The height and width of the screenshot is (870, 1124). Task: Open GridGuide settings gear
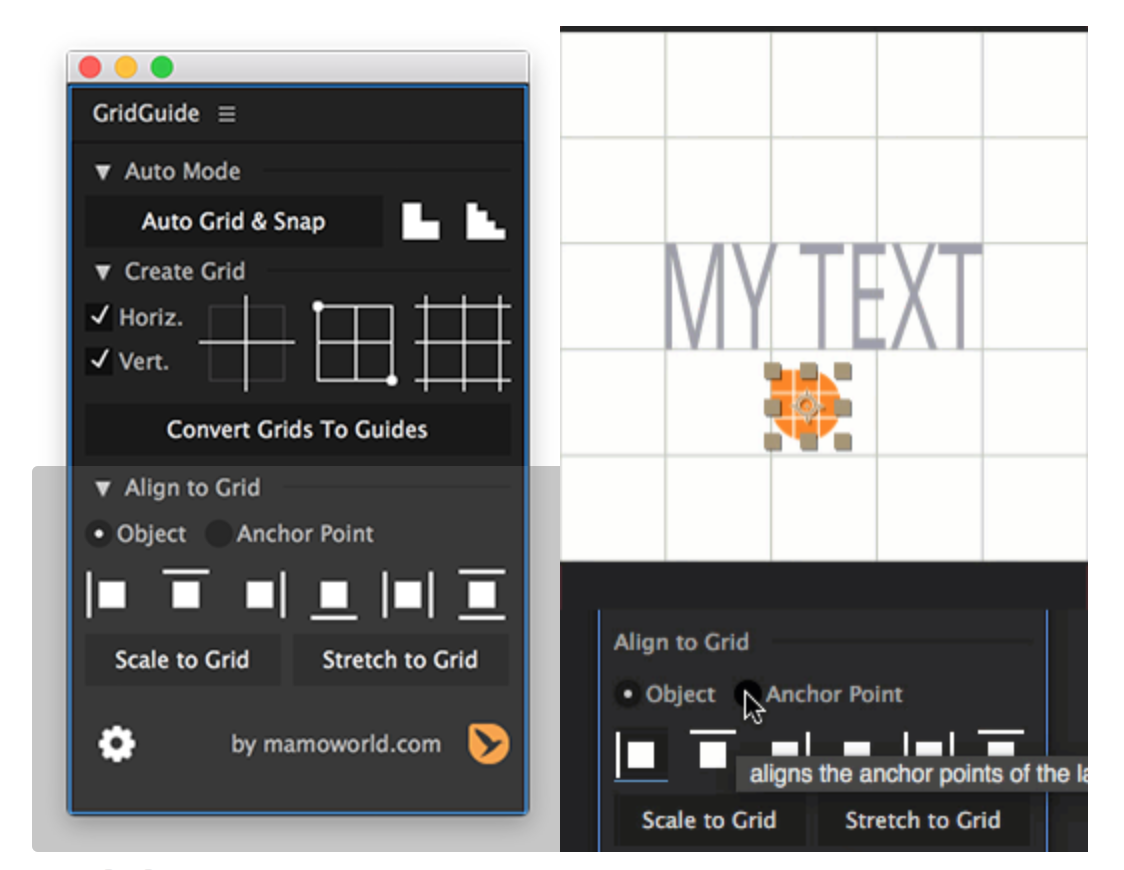click(x=117, y=744)
